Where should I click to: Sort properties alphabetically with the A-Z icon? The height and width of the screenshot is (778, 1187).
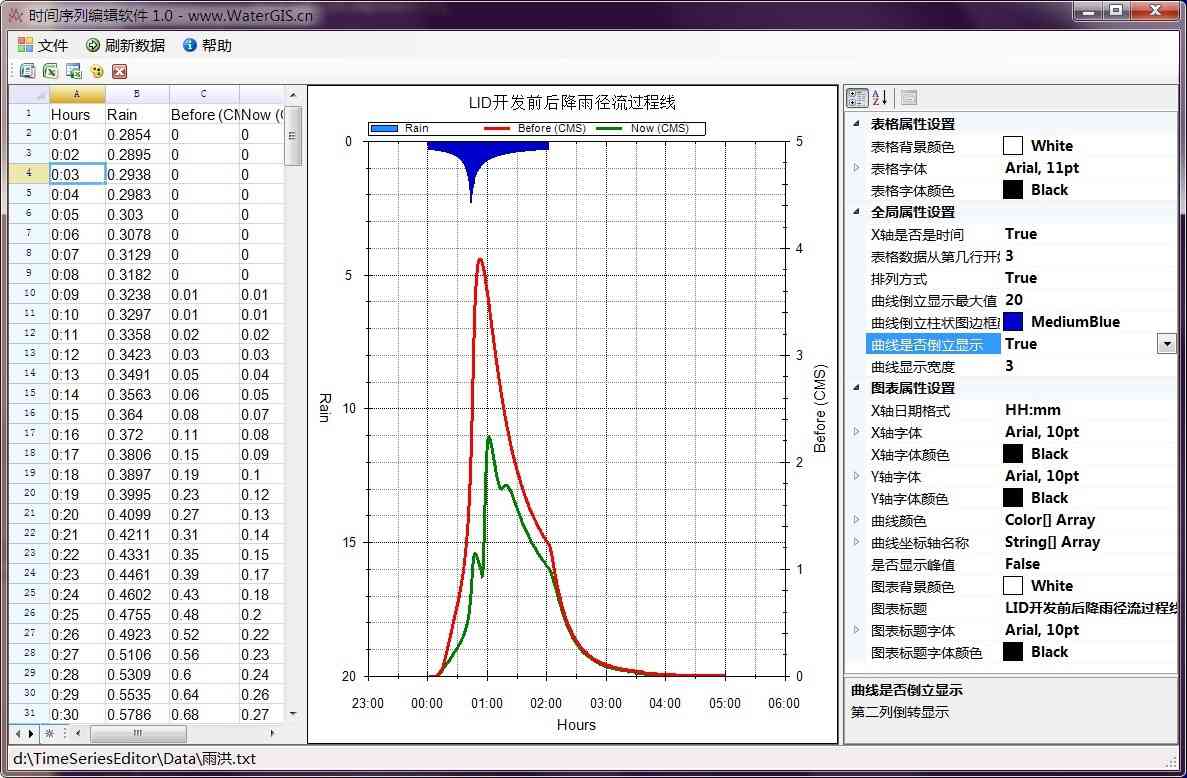point(880,97)
